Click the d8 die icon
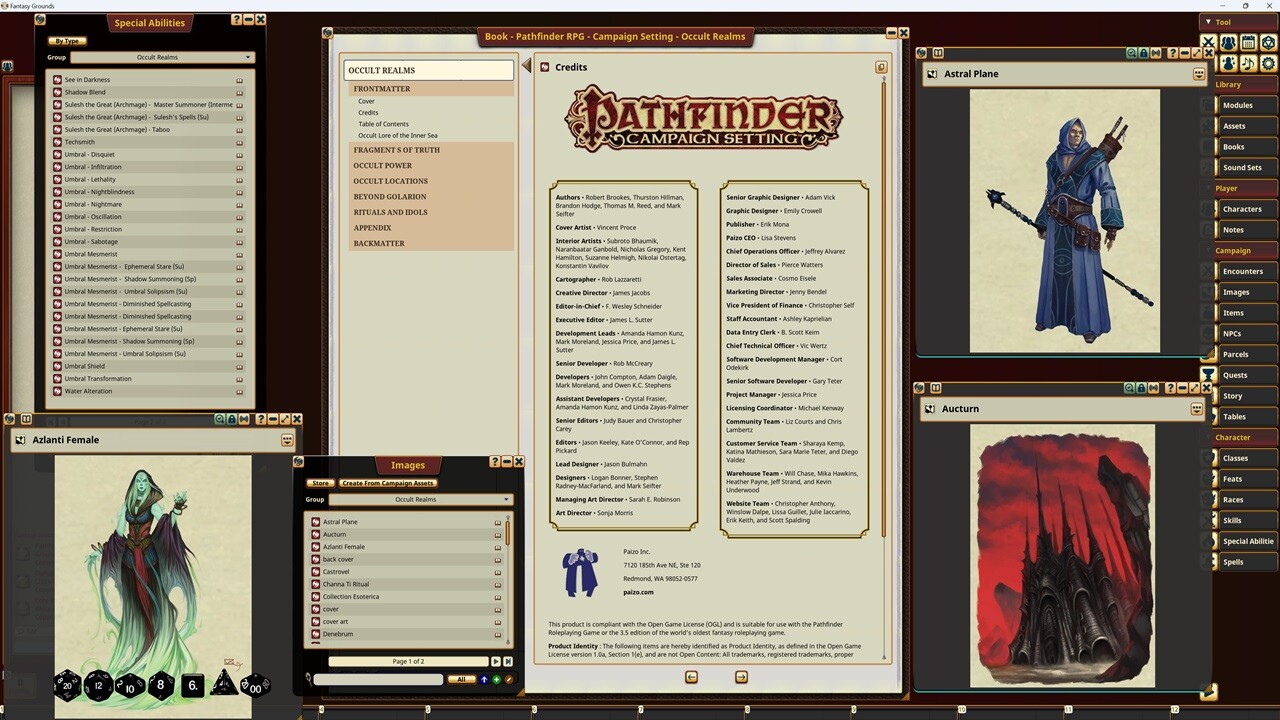 coord(160,685)
